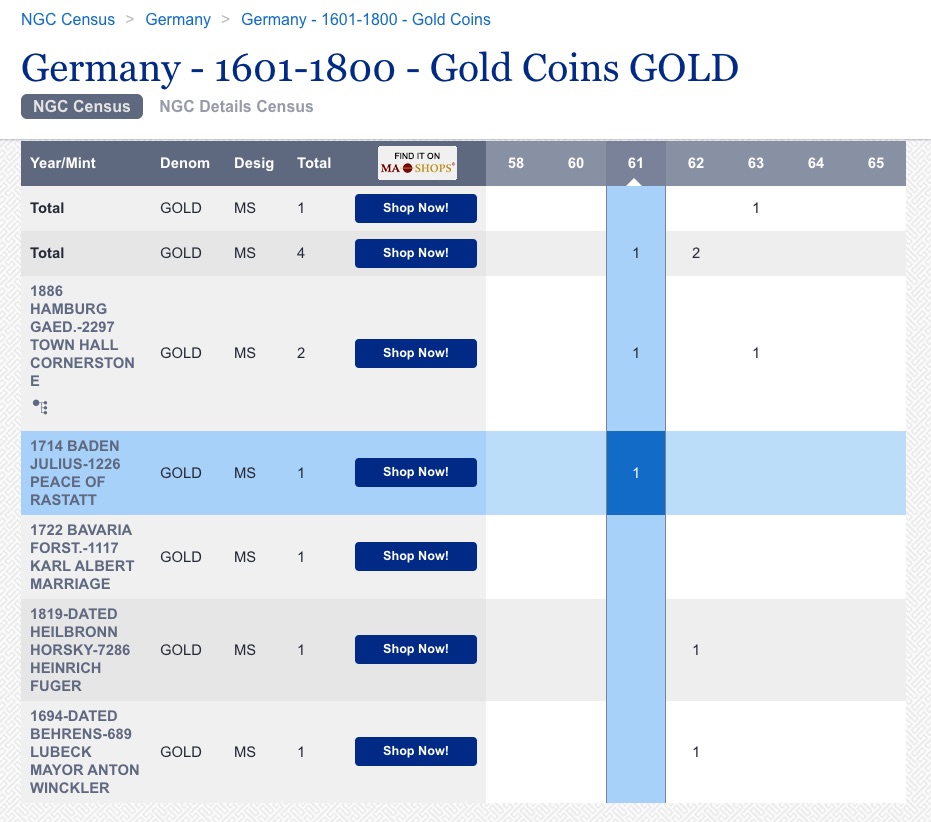Expand varieties icon under 1886 Hamburg row

coord(40,407)
